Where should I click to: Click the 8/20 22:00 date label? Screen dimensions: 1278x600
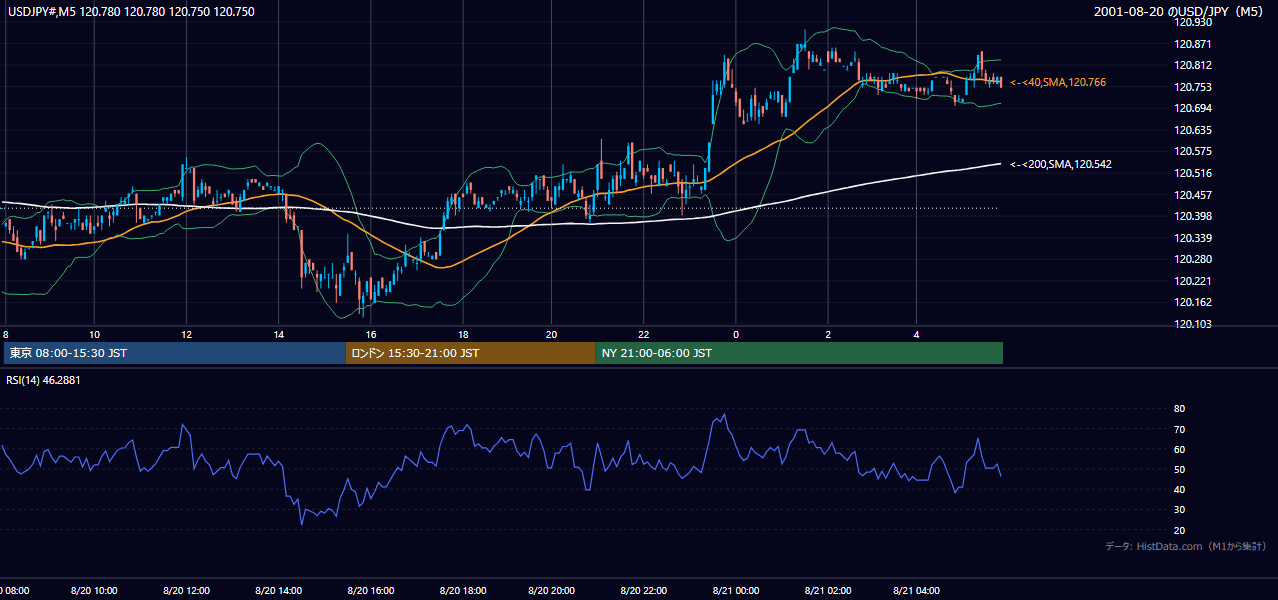pyautogui.click(x=644, y=590)
